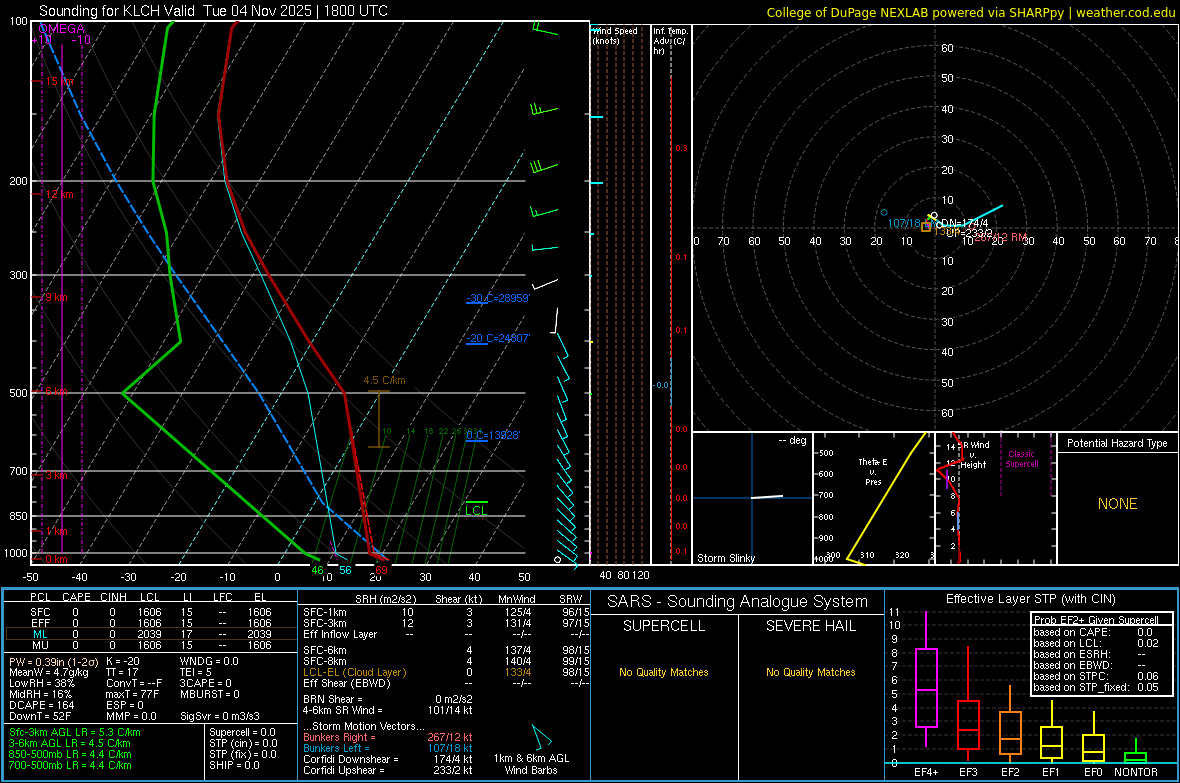Click the Classic Supercell label
Viewport: 1180px width, 783px height.
1022,459
